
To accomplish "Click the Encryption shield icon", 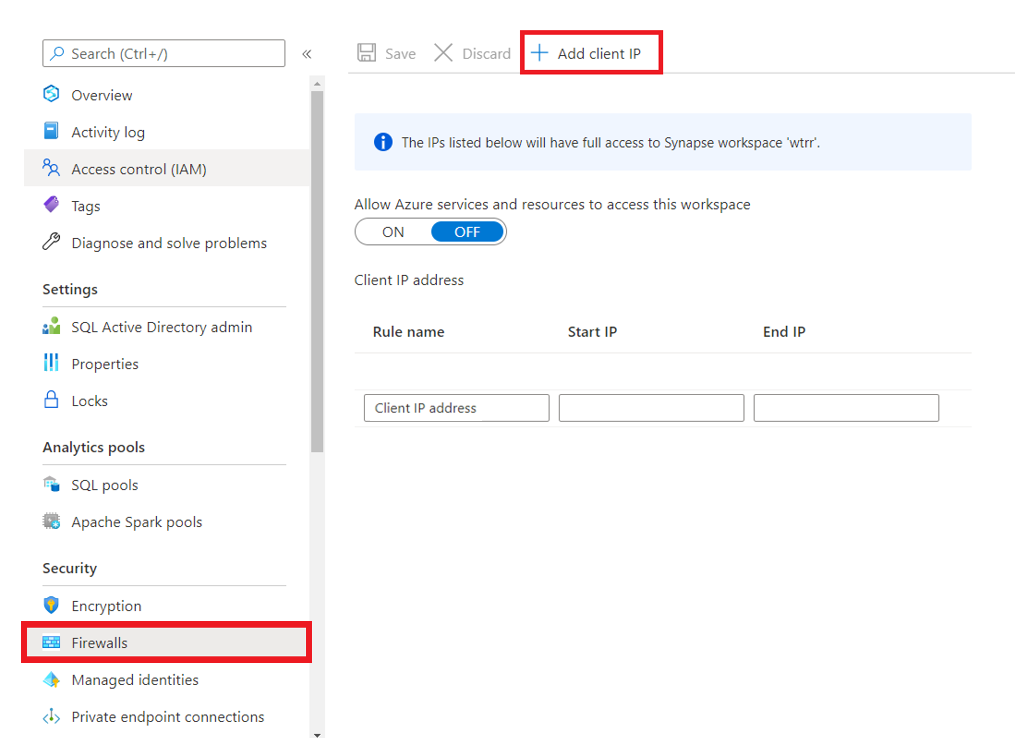I will pyautogui.click(x=51, y=605).
